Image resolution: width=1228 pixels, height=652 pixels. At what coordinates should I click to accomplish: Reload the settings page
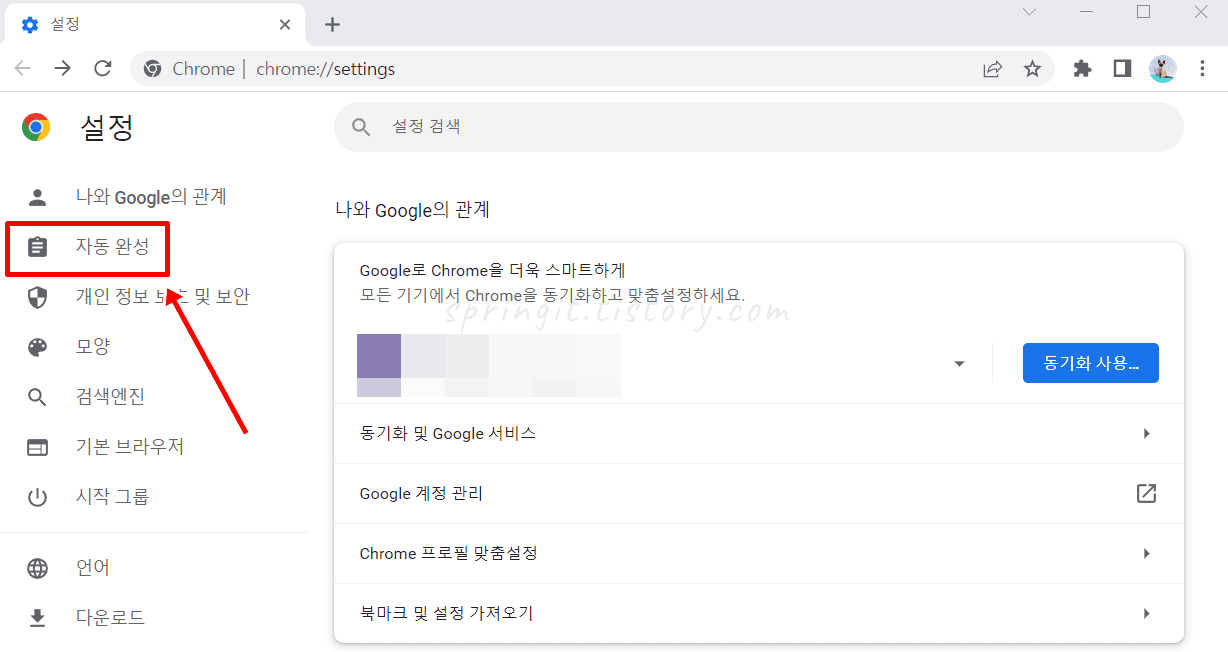(x=102, y=69)
